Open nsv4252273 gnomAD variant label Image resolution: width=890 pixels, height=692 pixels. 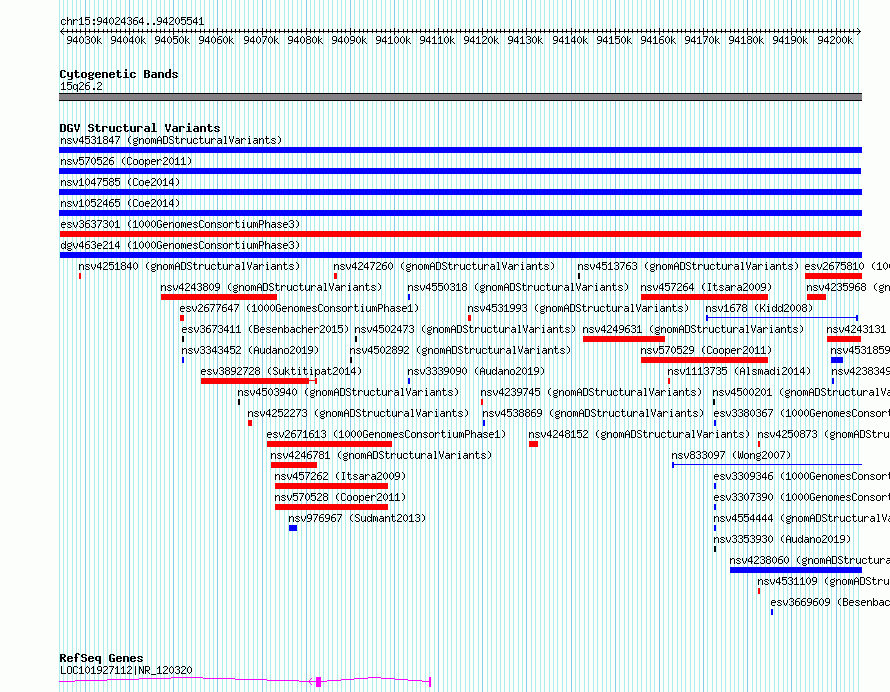pos(358,413)
